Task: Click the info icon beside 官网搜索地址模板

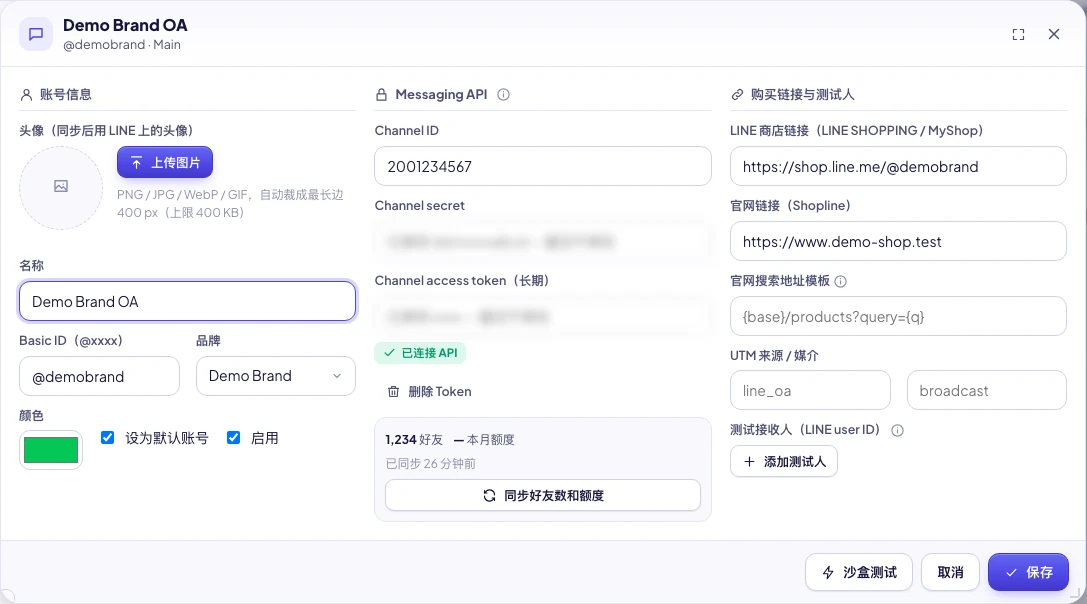Action: (840, 281)
